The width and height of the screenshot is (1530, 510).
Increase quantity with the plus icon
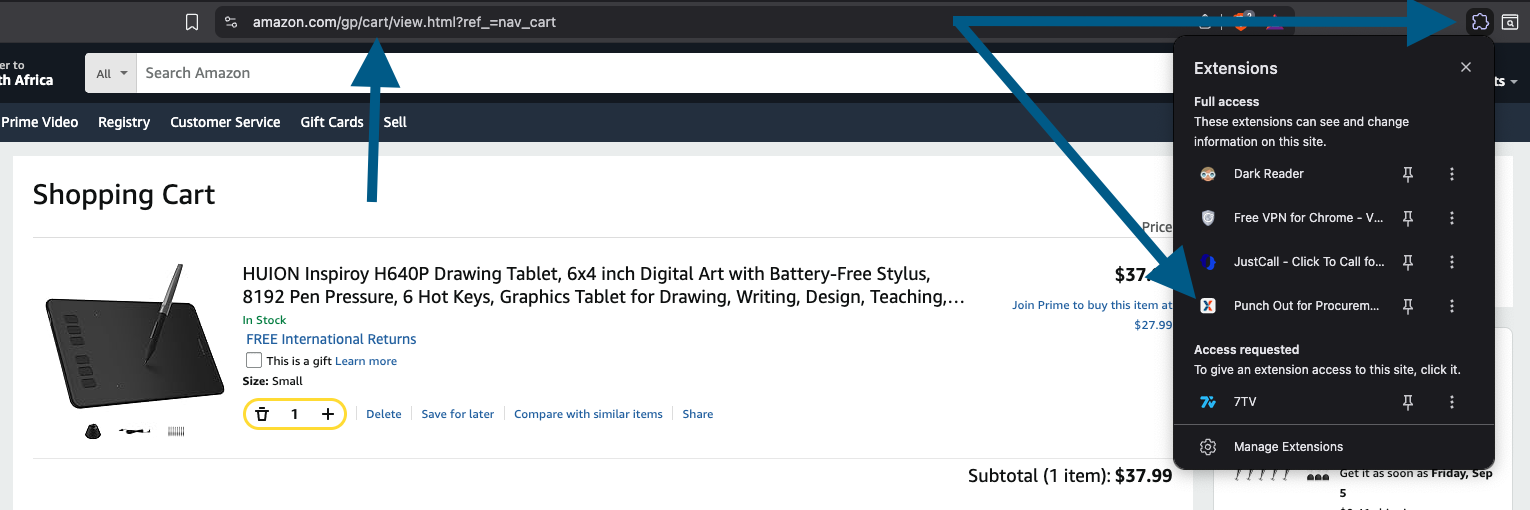328,414
